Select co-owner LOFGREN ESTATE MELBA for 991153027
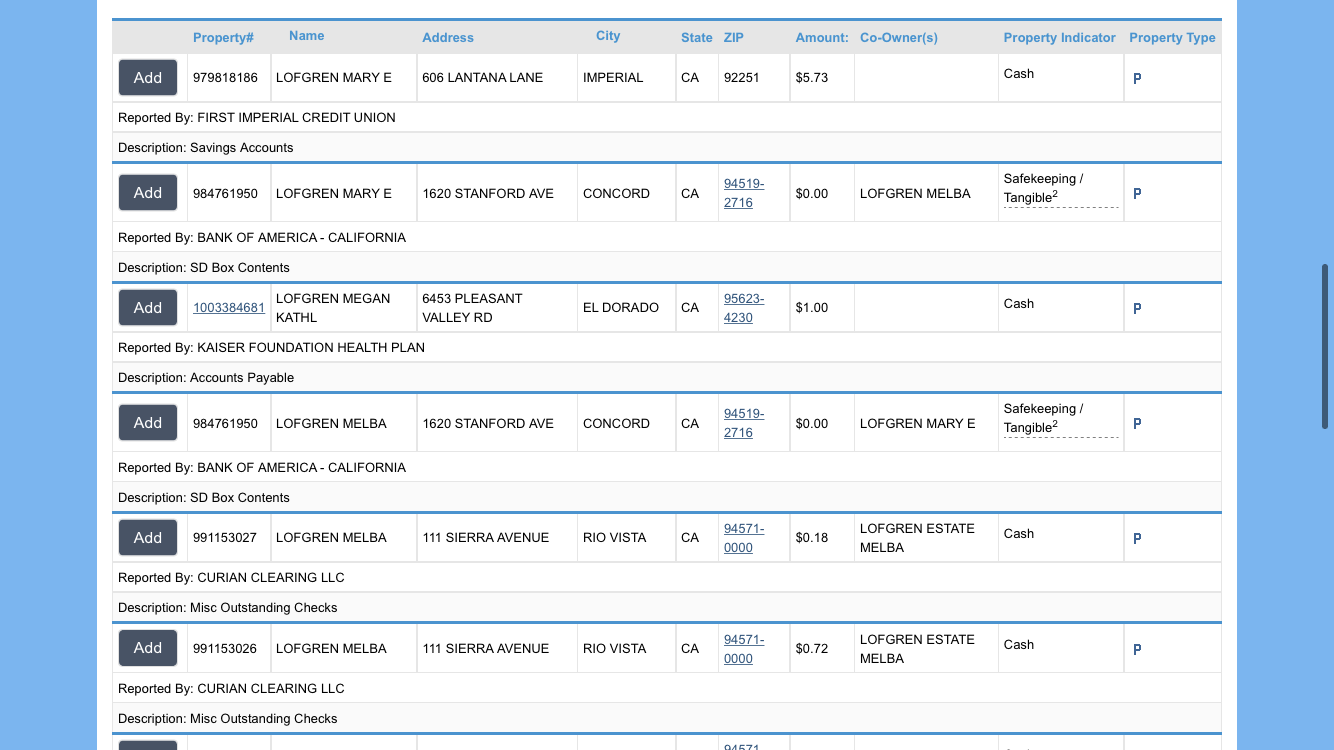The image size is (1334, 750). pyautogui.click(x=917, y=538)
